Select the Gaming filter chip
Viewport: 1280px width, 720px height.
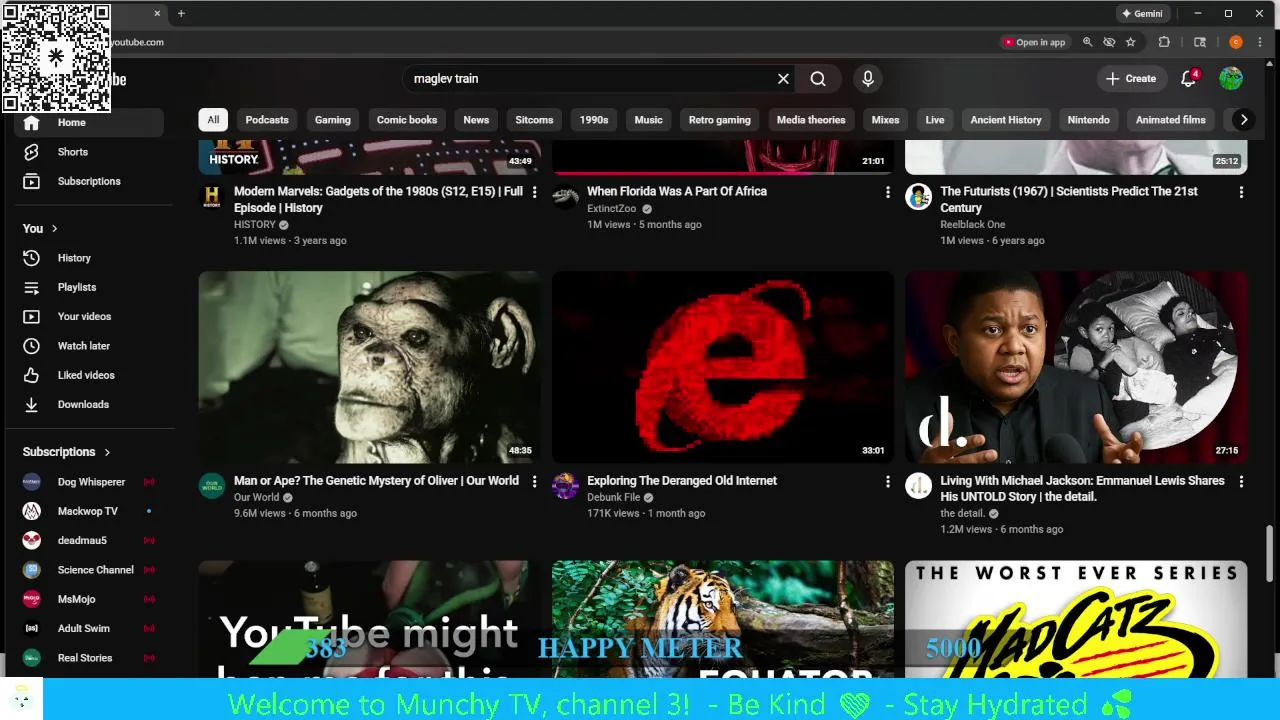(333, 120)
